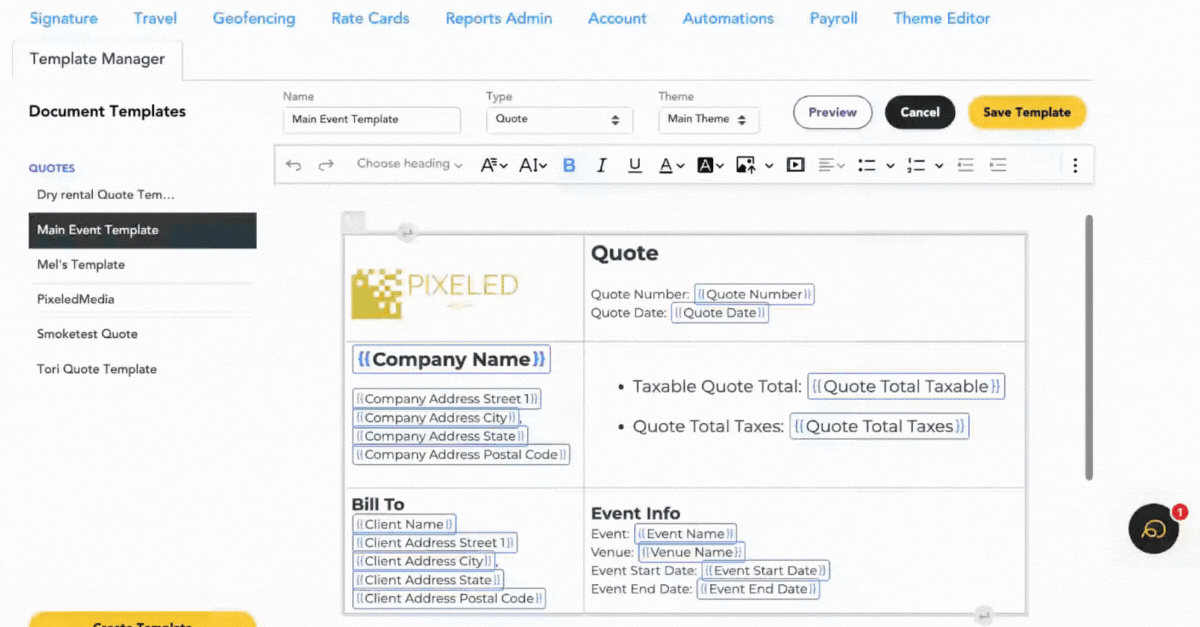
Task: Toggle Underline formatting
Action: (x=634, y=165)
